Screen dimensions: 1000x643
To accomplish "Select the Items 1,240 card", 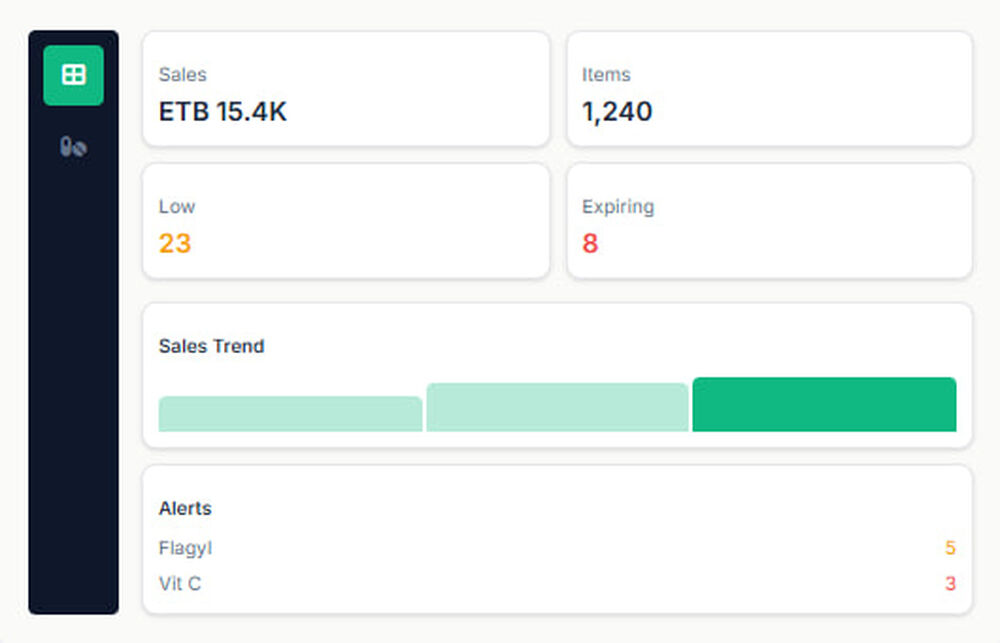I will [769, 89].
